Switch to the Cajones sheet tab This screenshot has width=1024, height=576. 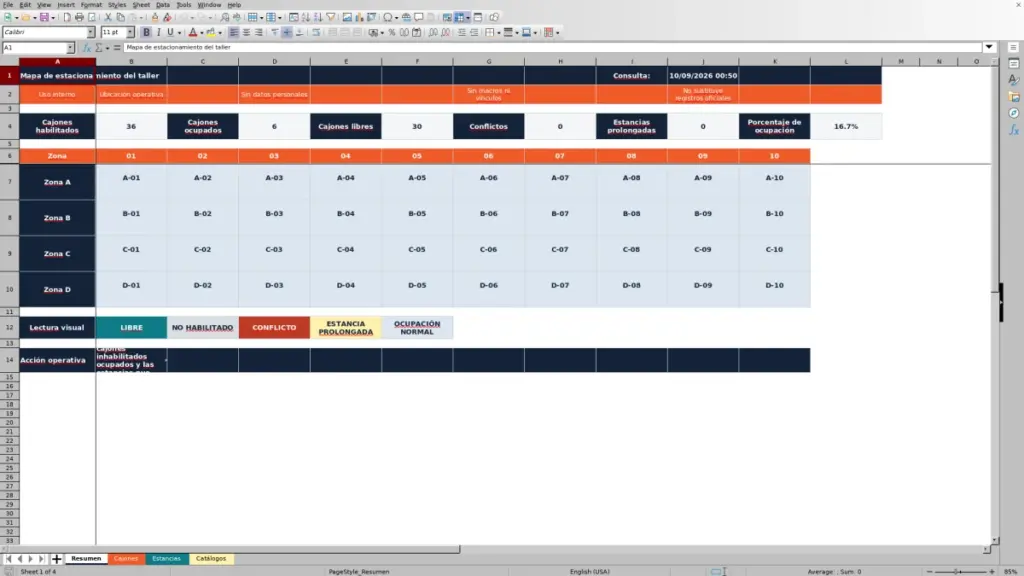pyautogui.click(x=126, y=558)
